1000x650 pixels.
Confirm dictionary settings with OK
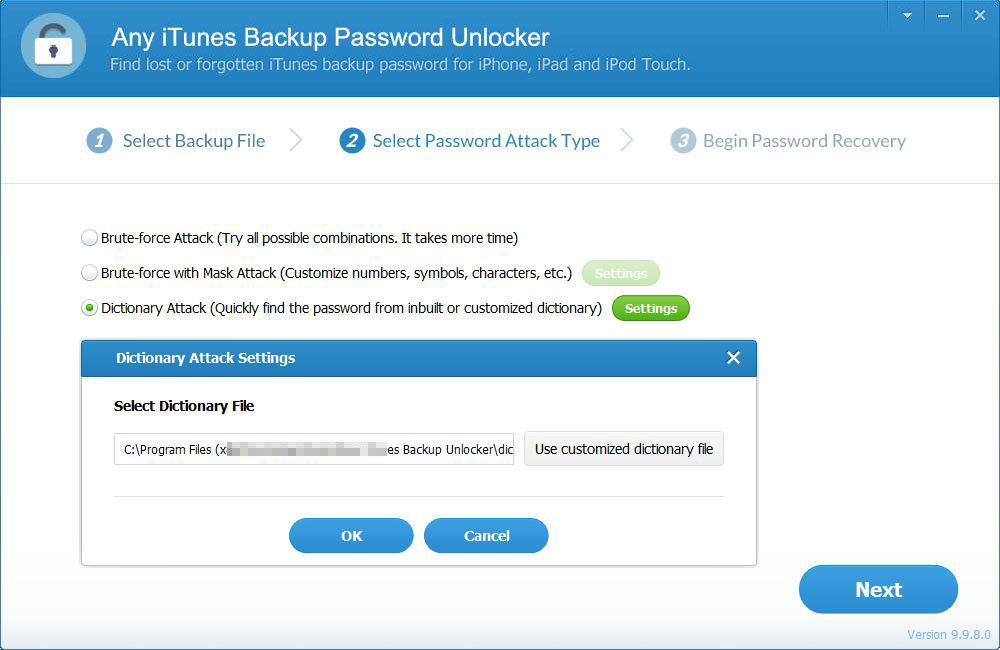click(x=351, y=536)
